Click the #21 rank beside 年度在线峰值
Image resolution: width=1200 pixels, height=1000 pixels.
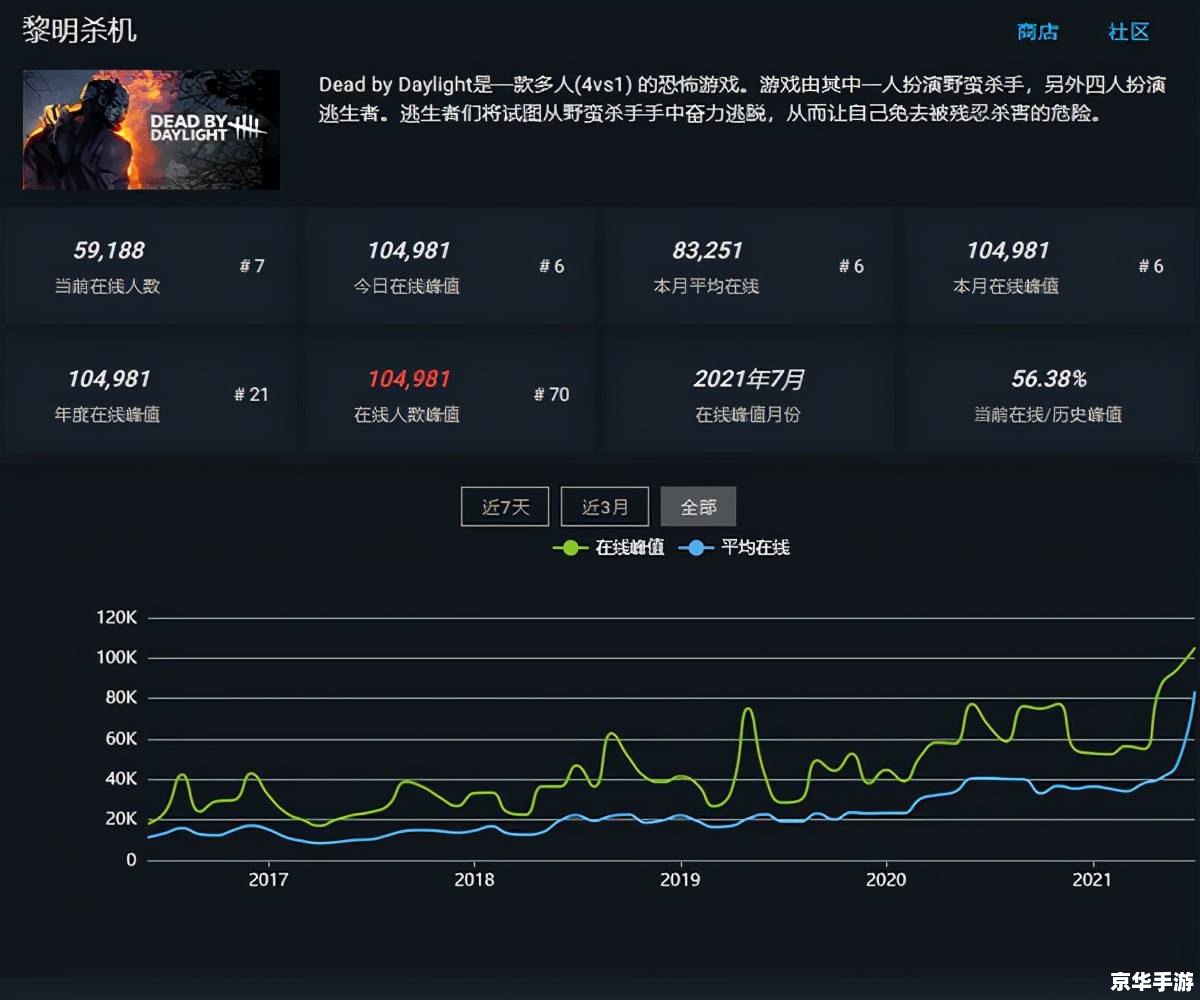pos(252,394)
